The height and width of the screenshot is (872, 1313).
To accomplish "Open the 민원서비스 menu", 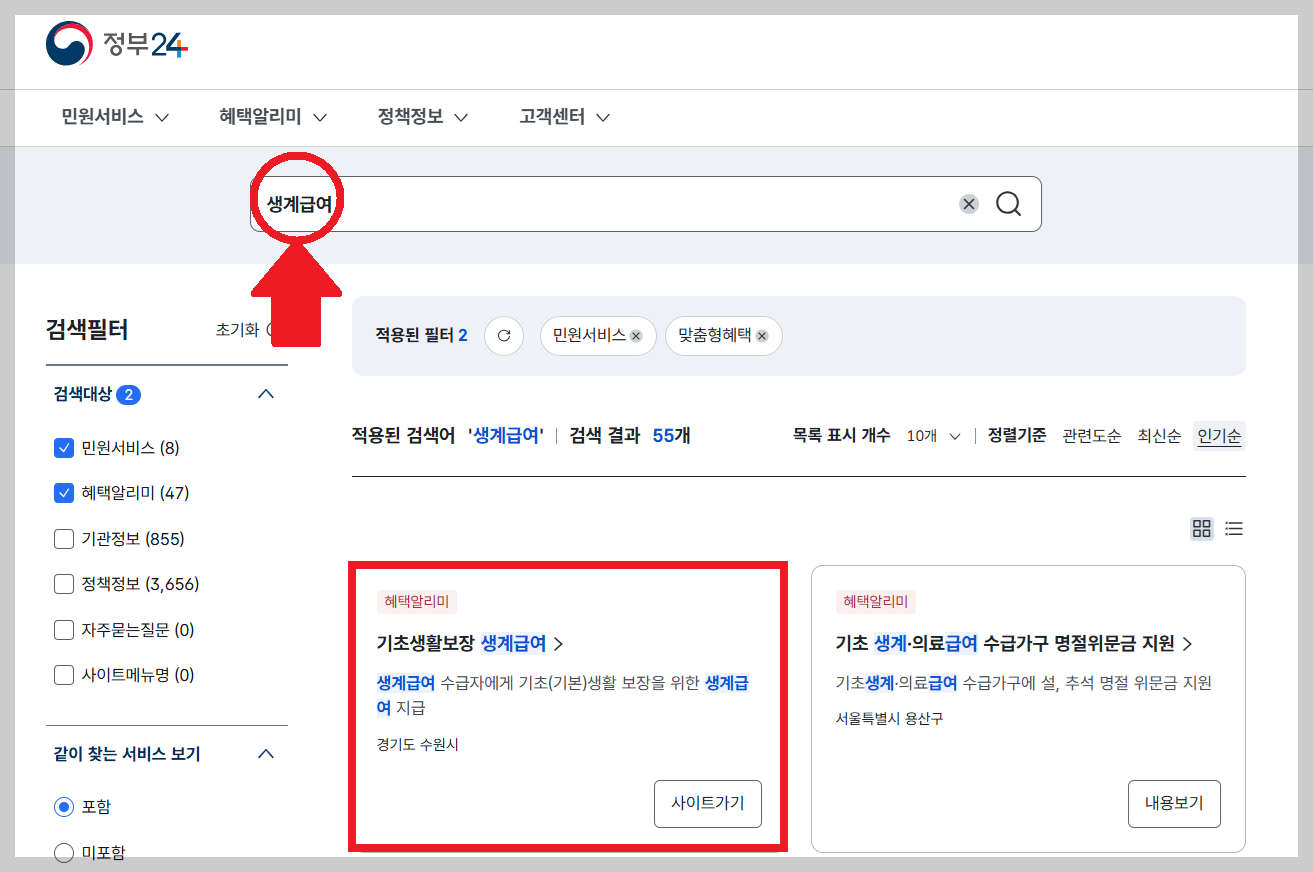I will (x=103, y=117).
